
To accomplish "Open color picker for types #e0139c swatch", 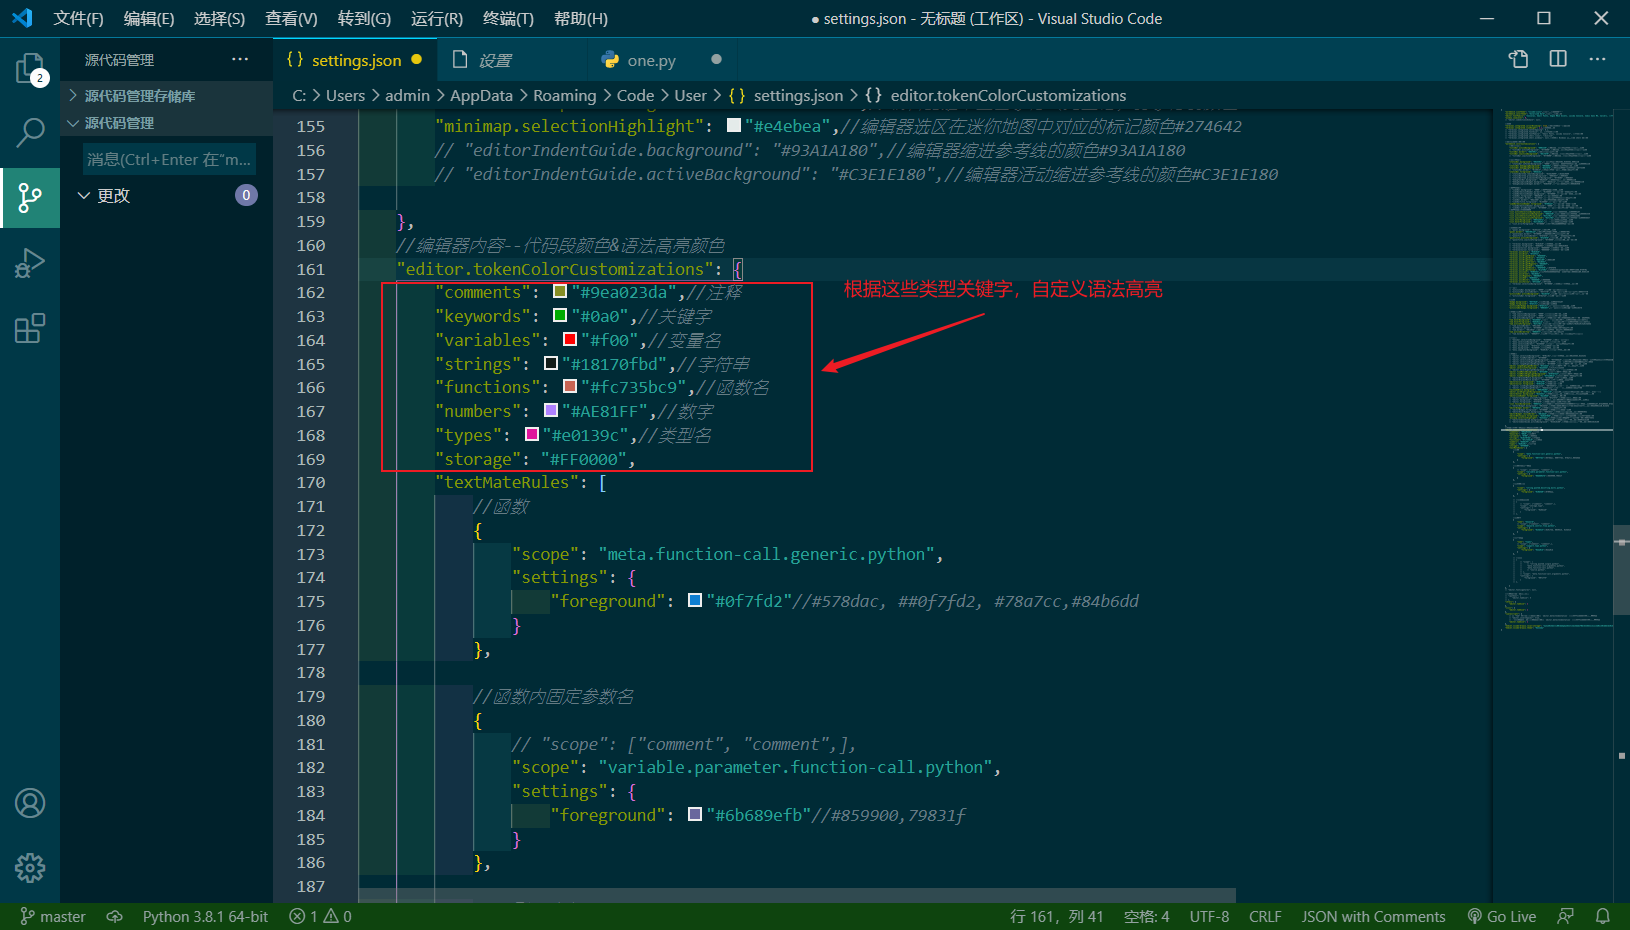I will pos(532,435).
